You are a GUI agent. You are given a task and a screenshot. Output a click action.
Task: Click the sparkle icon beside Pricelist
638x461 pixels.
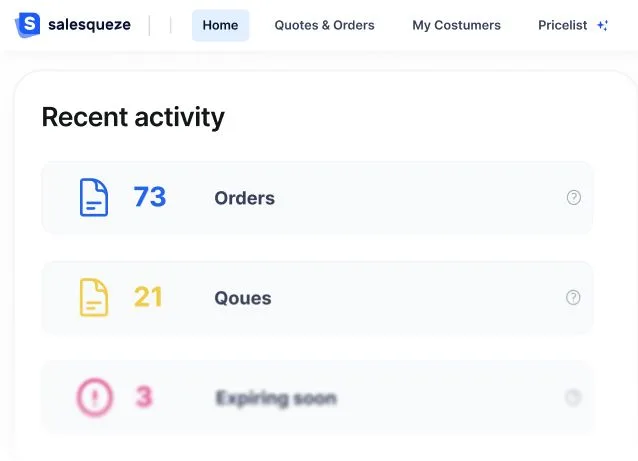click(x=602, y=25)
